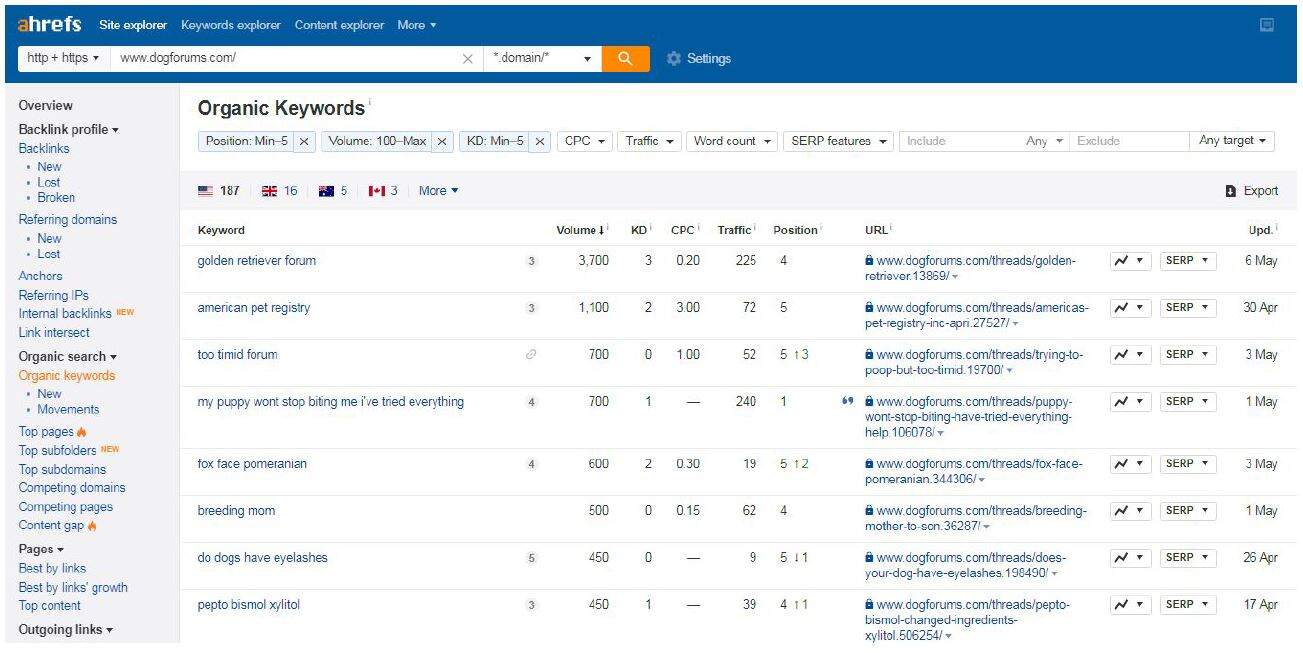Screen dimensions: 1303x653
Task: Go to Top pages in sidebar
Action: point(46,432)
